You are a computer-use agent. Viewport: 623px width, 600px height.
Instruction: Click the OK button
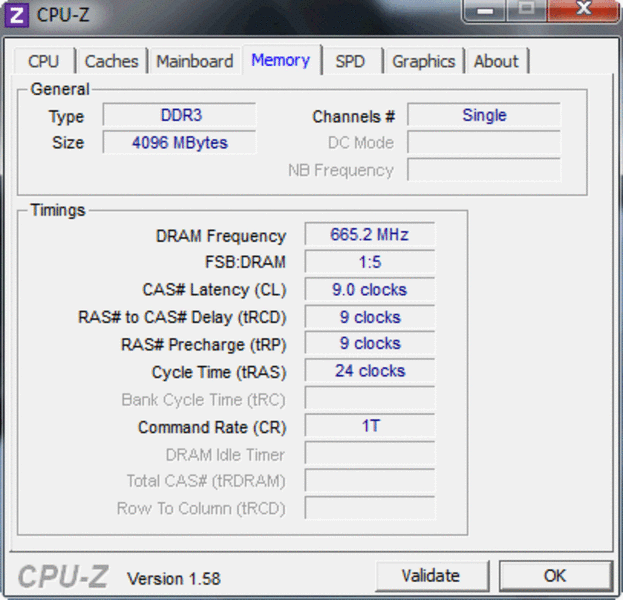pos(555,575)
